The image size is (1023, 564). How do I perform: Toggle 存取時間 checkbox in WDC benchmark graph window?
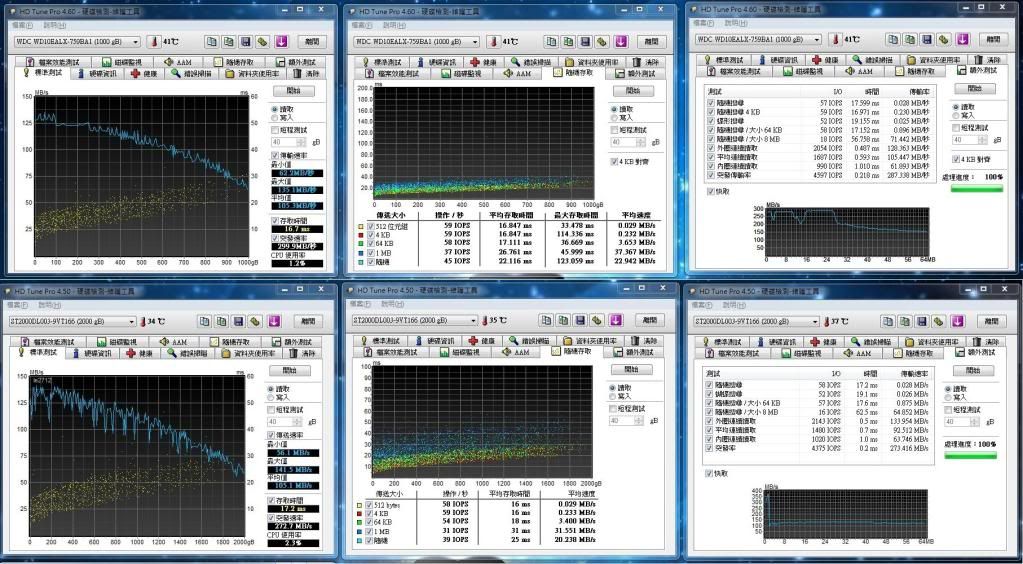pos(275,221)
